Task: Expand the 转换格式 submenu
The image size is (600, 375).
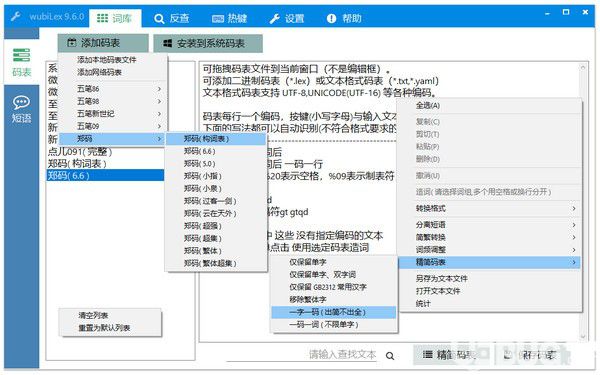Action: pyautogui.click(x=489, y=209)
